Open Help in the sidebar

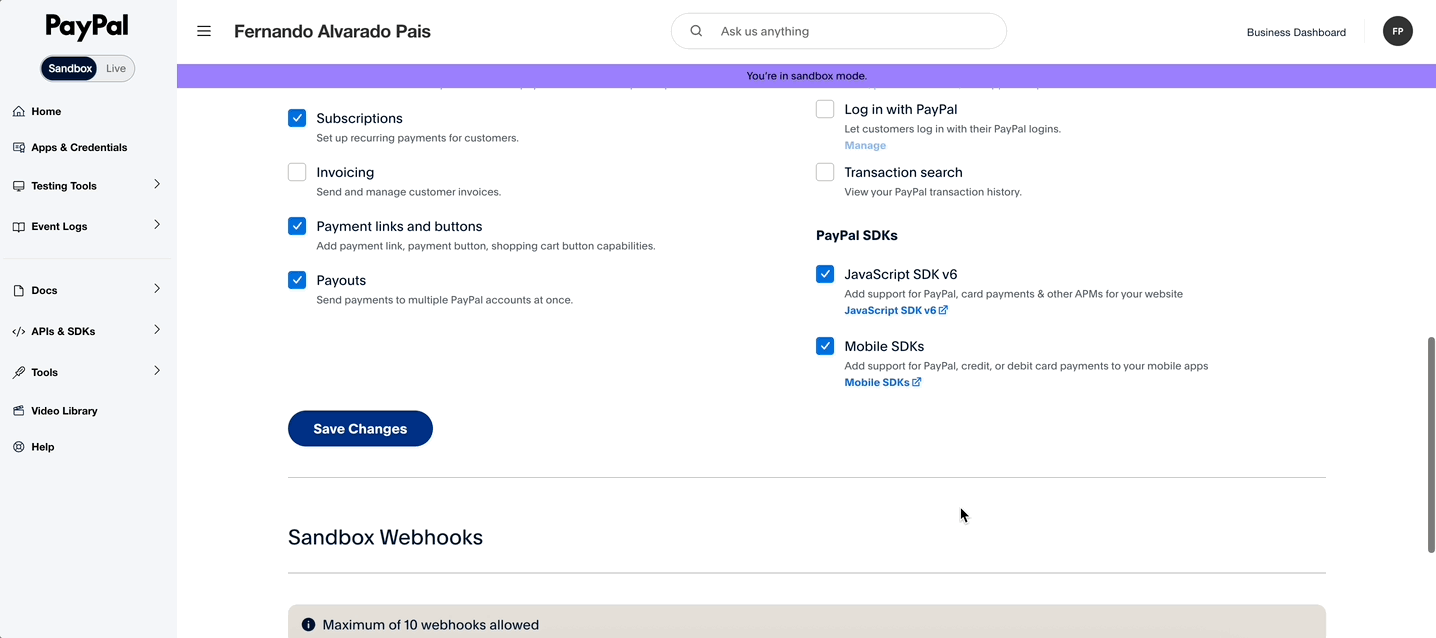pos(43,447)
